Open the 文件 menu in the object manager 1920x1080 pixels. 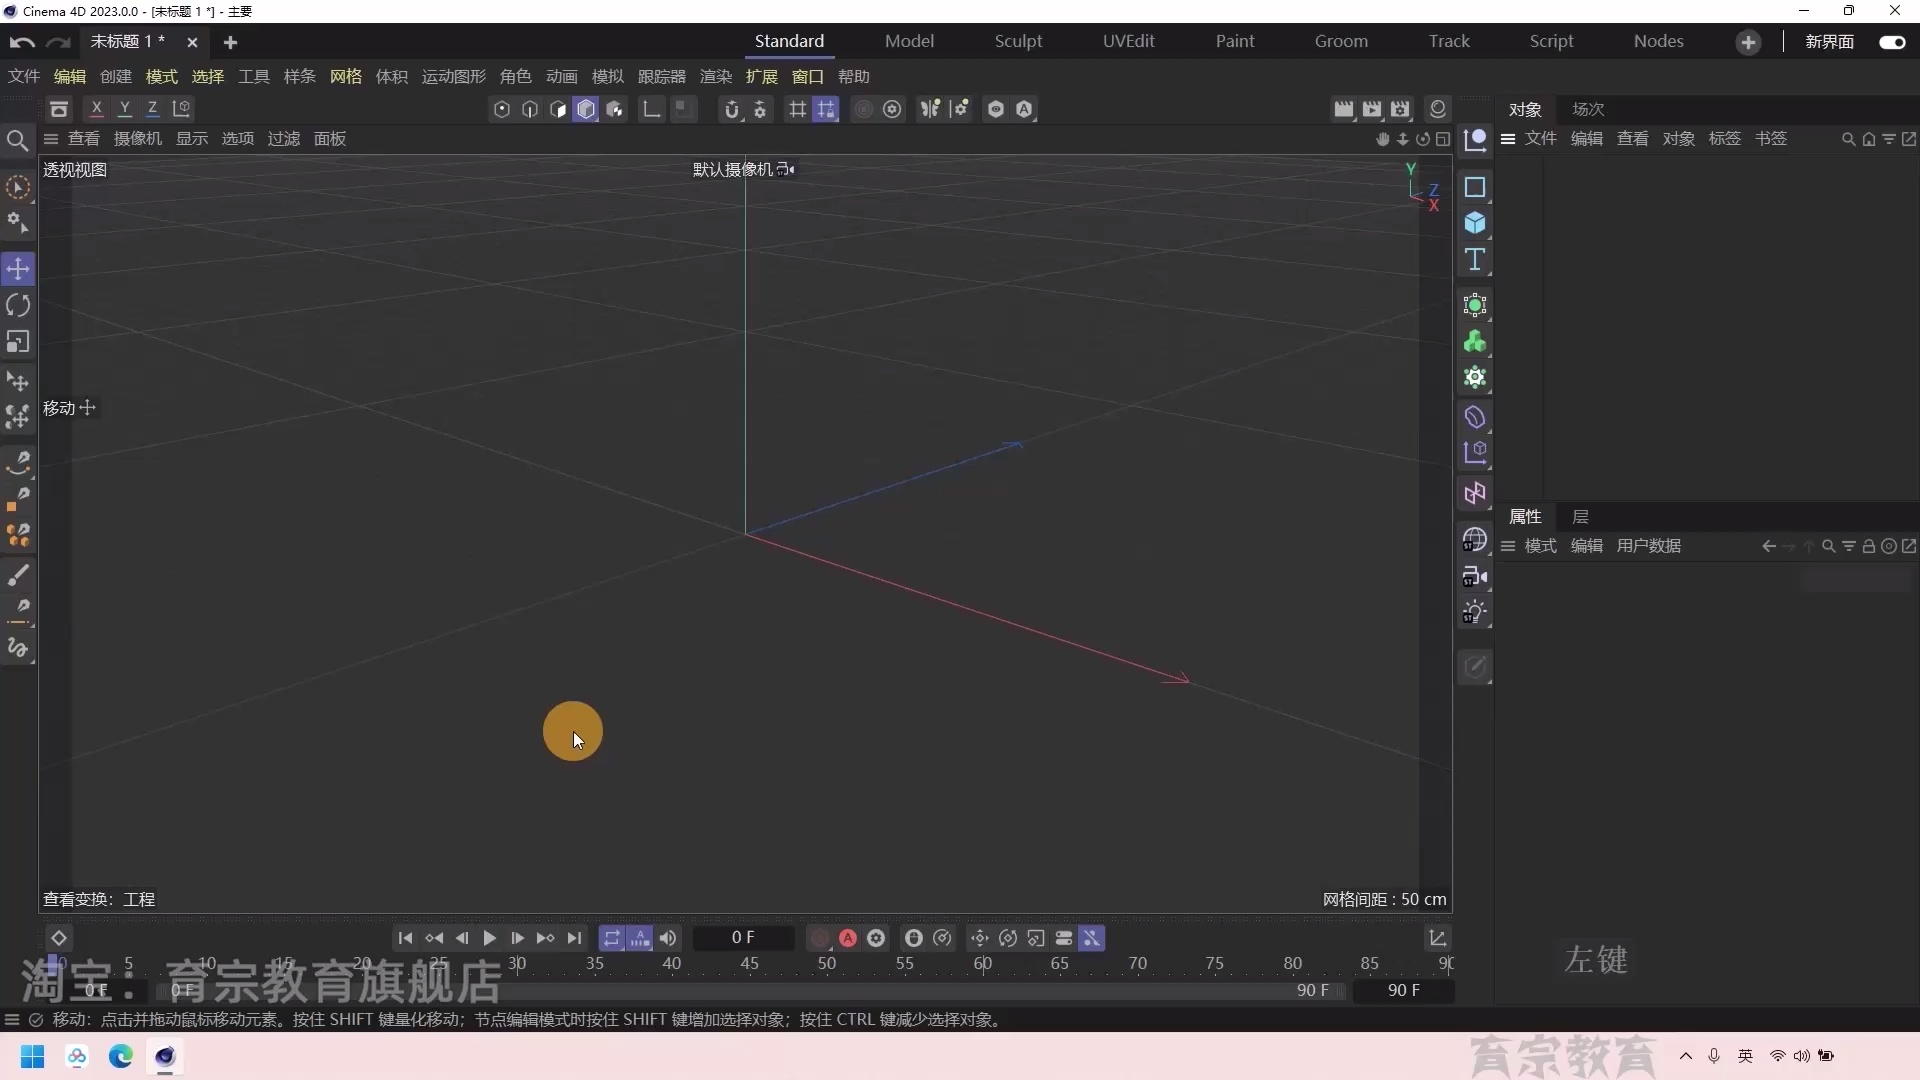click(1540, 139)
